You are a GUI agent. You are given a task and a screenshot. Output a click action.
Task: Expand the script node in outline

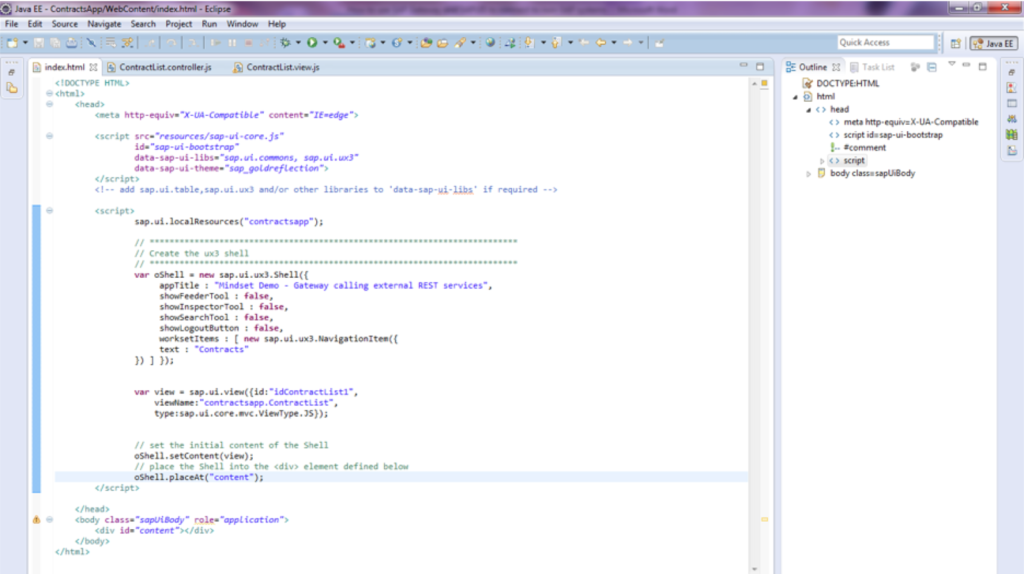click(822, 161)
